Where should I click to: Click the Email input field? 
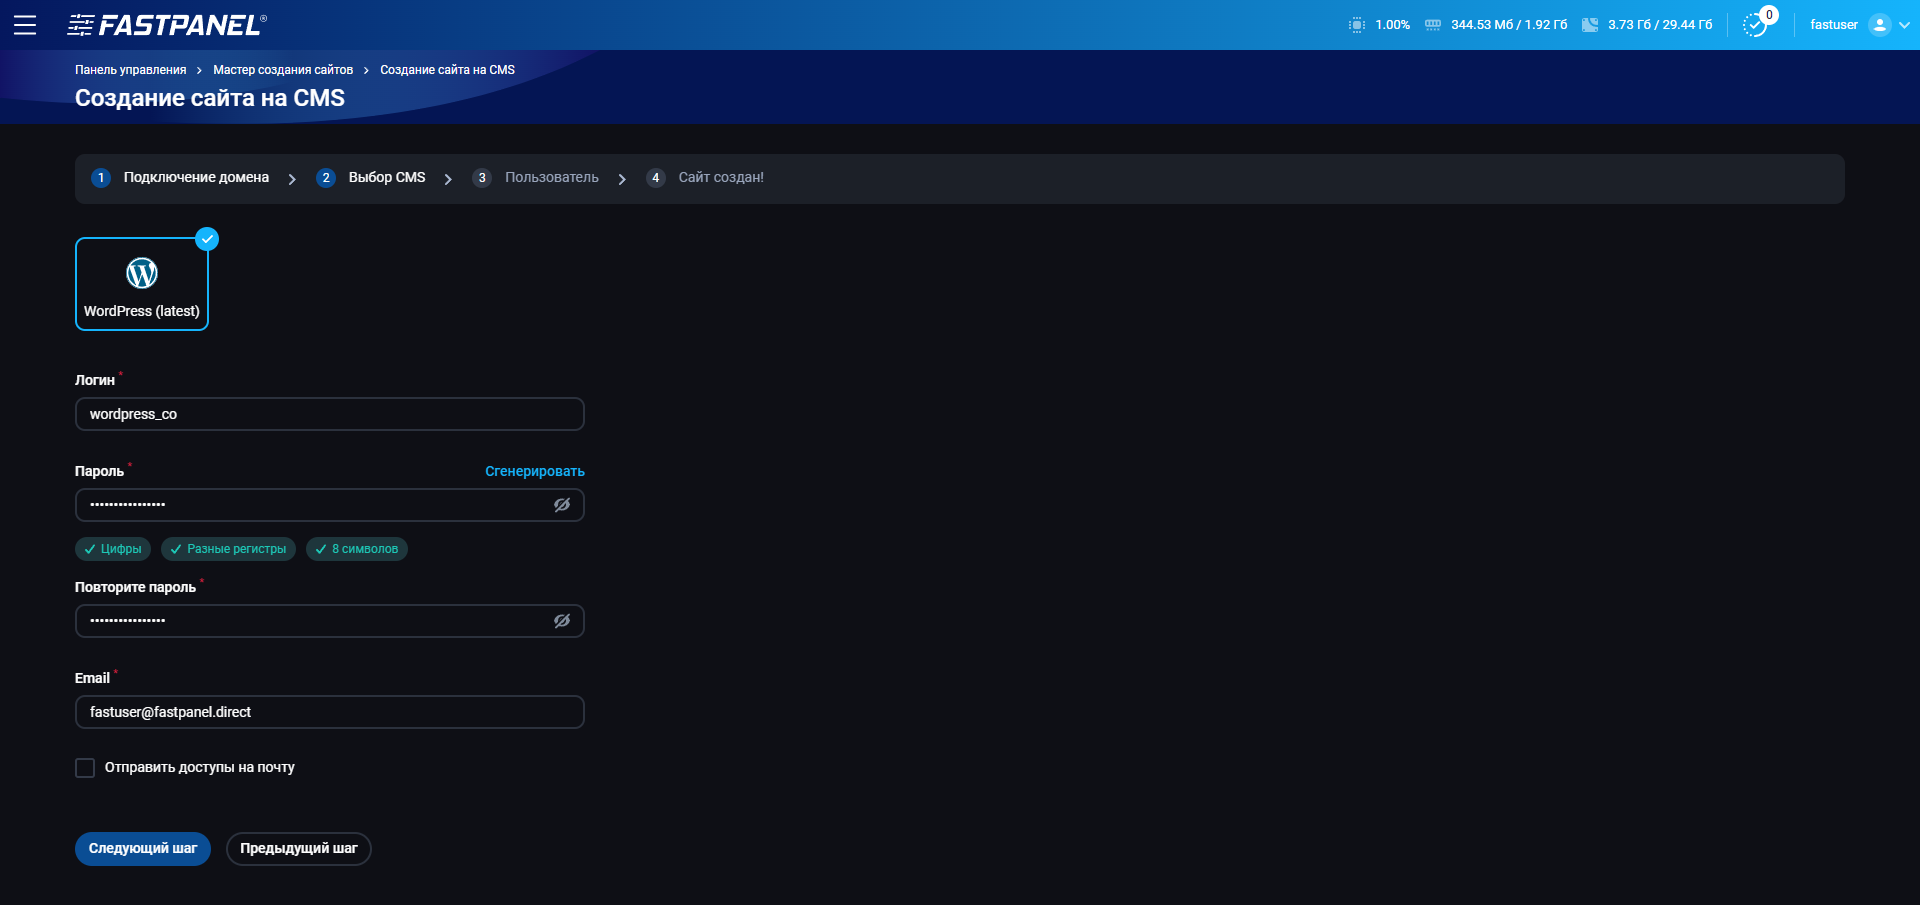click(330, 712)
